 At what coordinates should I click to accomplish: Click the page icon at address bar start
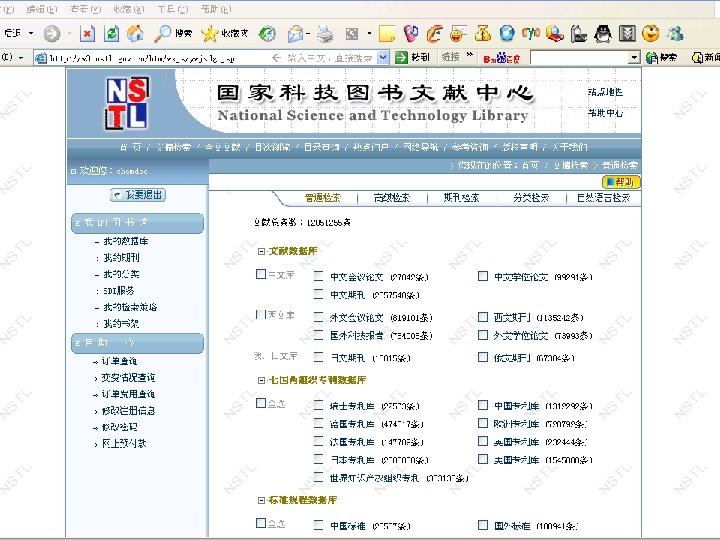pos(41,58)
